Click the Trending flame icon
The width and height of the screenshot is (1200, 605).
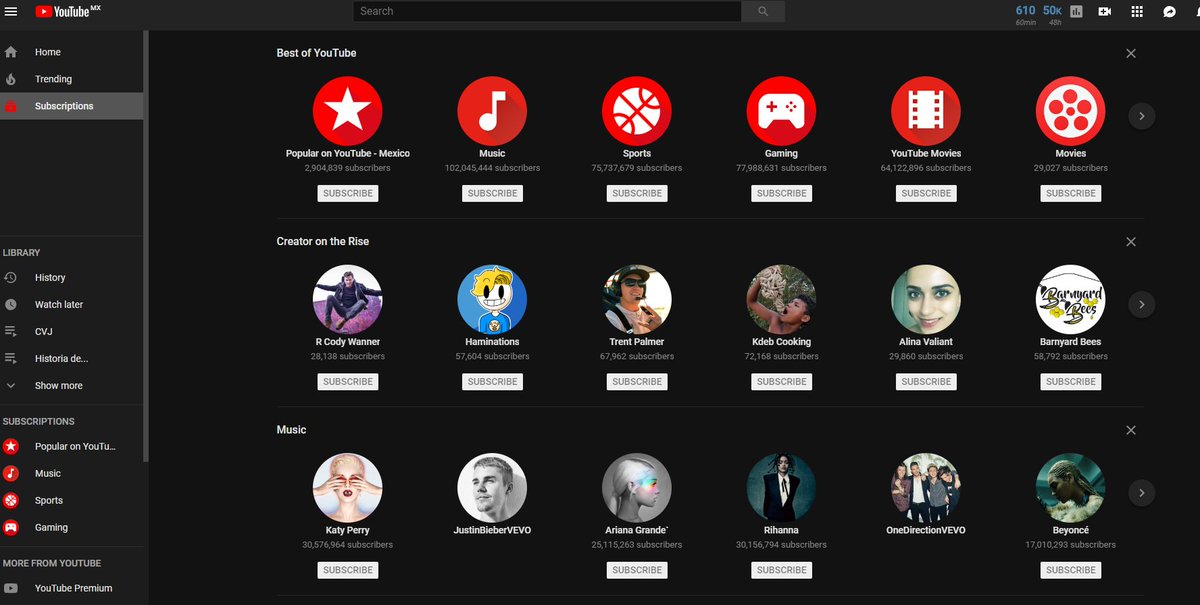pyautogui.click(x=11, y=79)
